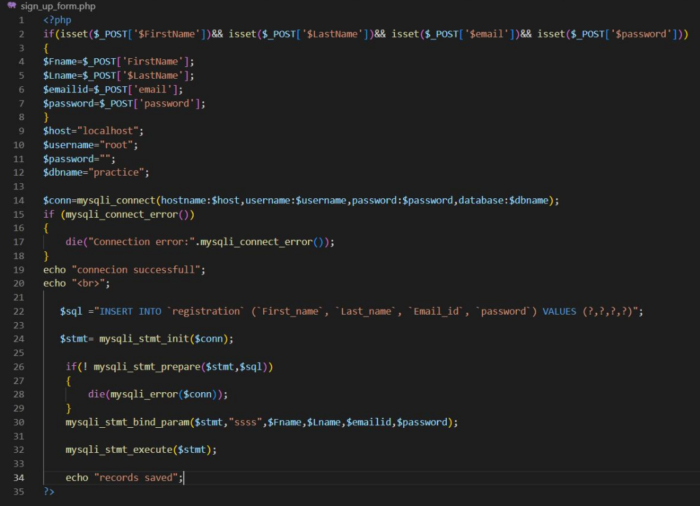This screenshot has width=700, height=506.
Task: Click the mysqli_connect call on line 14
Action: click(301, 201)
